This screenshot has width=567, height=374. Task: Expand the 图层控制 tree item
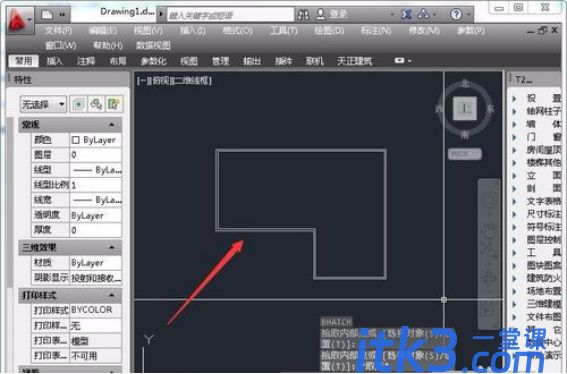coord(515,240)
